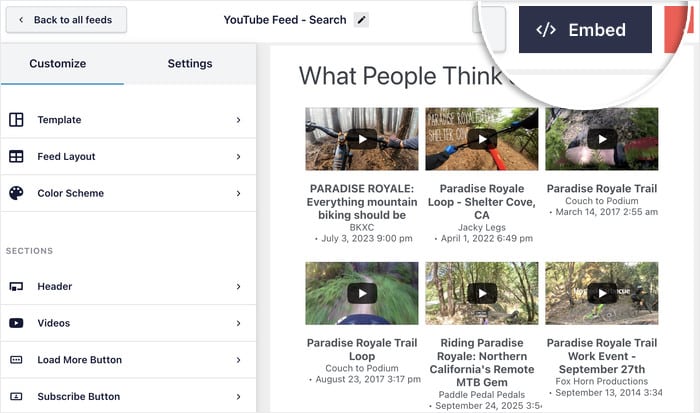The image size is (700, 413).
Task: Click the Template layout icon
Action: pyautogui.click(x=16, y=120)
